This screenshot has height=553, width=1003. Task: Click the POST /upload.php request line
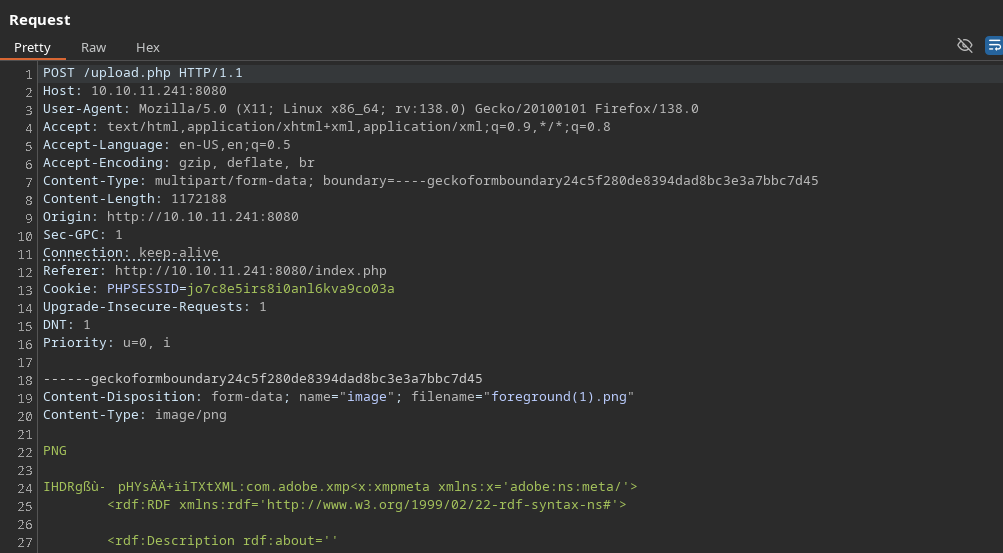coord(143,73)
